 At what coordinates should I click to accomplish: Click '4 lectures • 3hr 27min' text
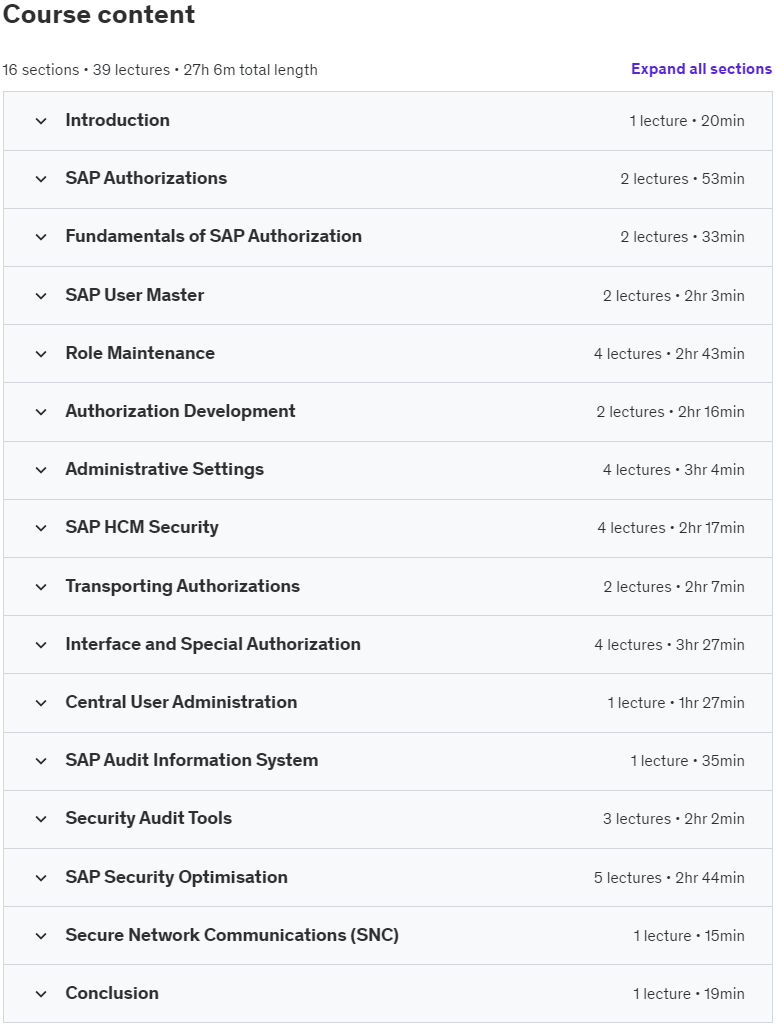(x=669, y=645)
